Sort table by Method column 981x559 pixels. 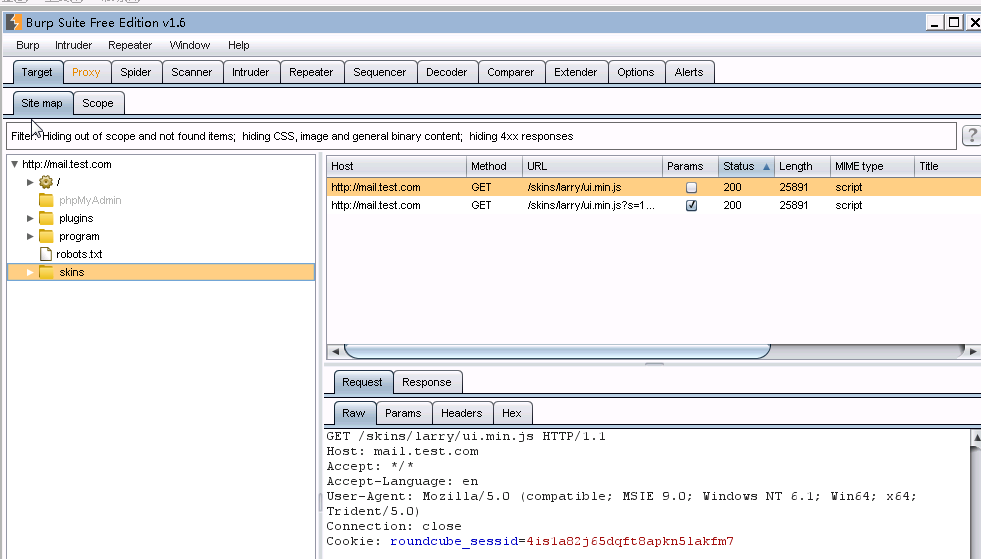click(494, 167)
